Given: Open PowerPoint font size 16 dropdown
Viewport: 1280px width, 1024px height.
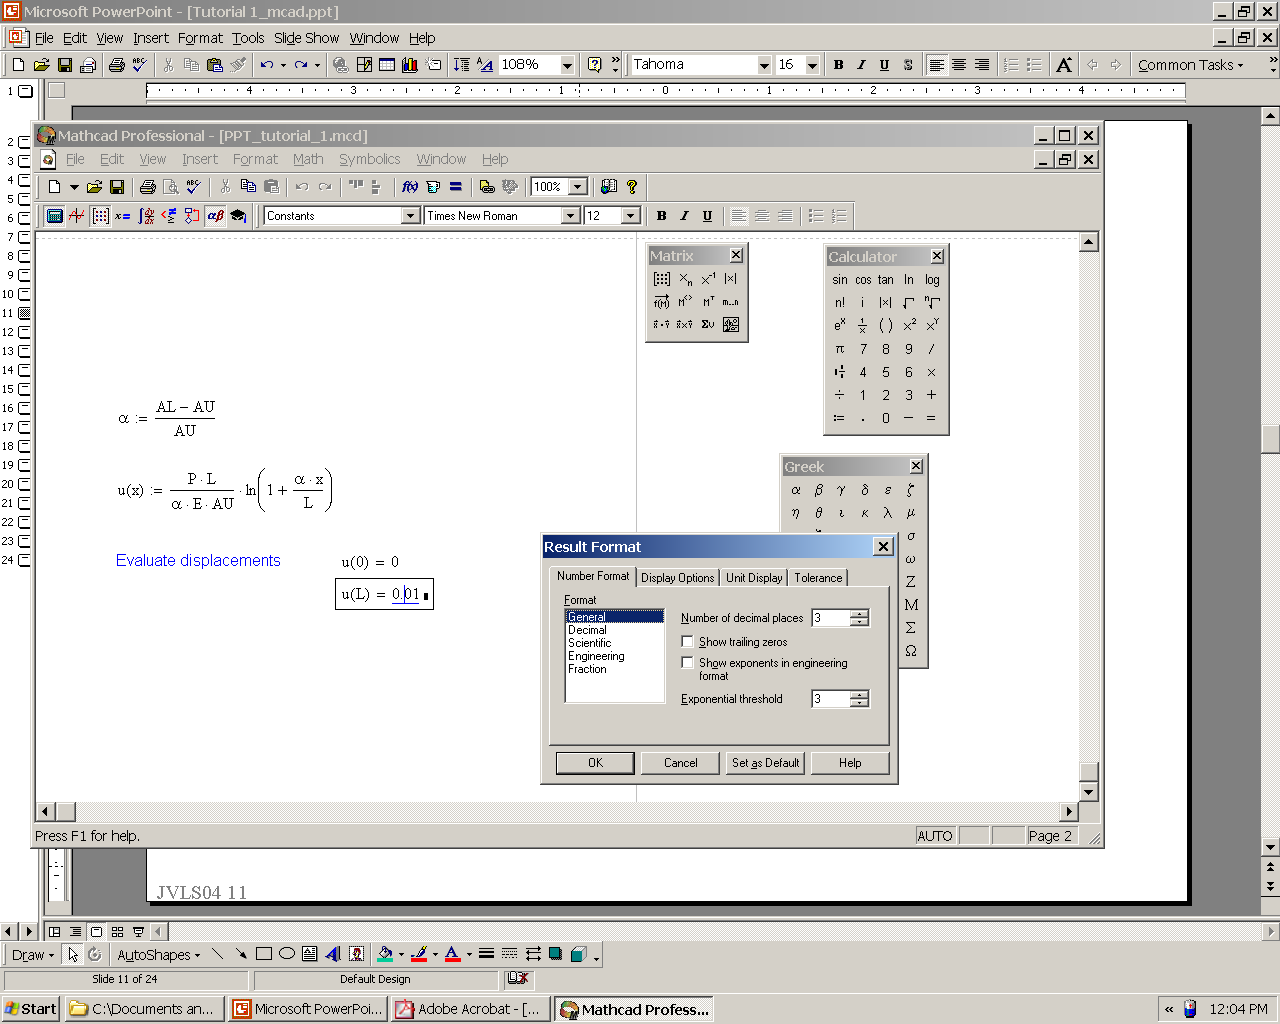Looking at the screenshot, I should (x=812, y=65).
